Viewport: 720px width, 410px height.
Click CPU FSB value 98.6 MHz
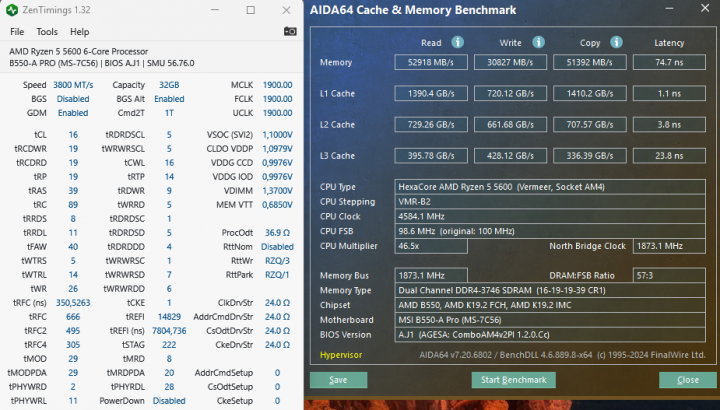(550, 231)
